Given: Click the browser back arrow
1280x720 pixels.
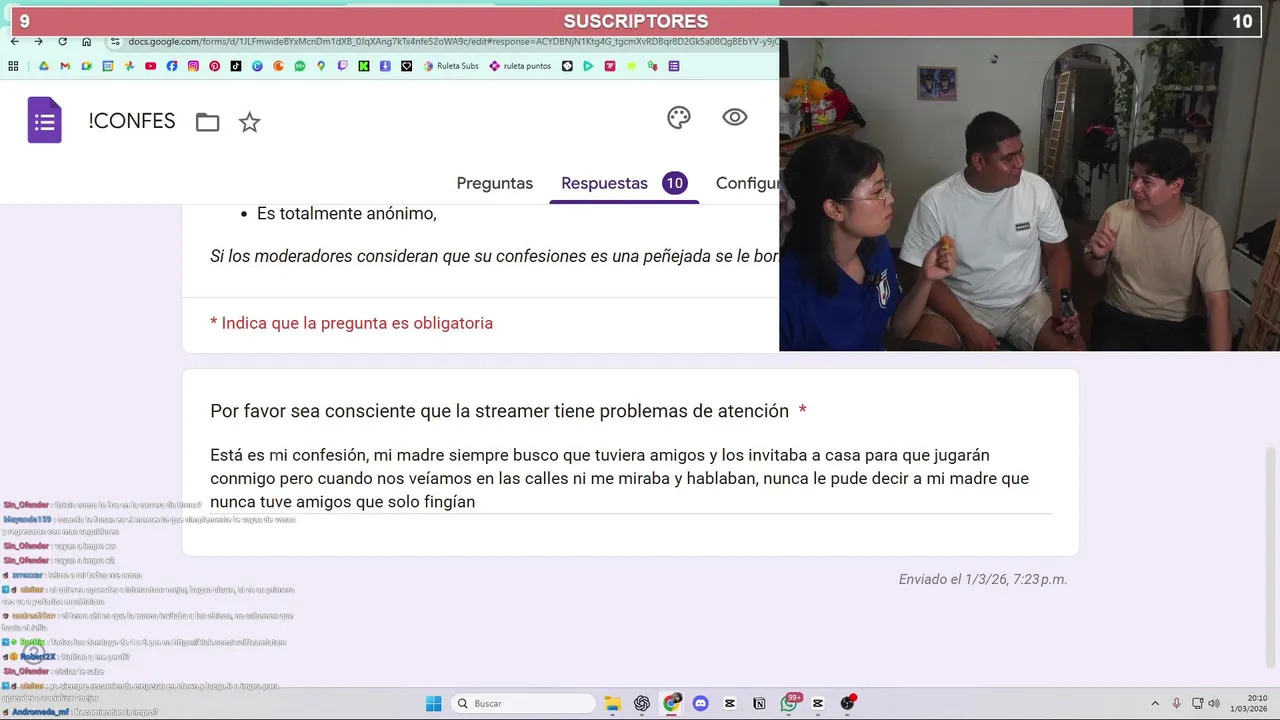Looking at the screenshot, I should [x=14, y=41].
